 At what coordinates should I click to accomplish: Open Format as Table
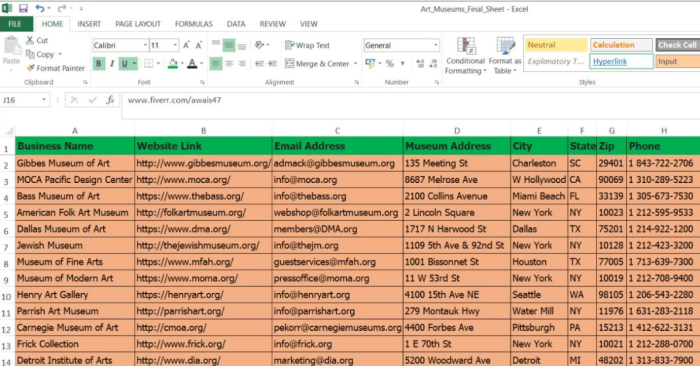click(505, 56)
